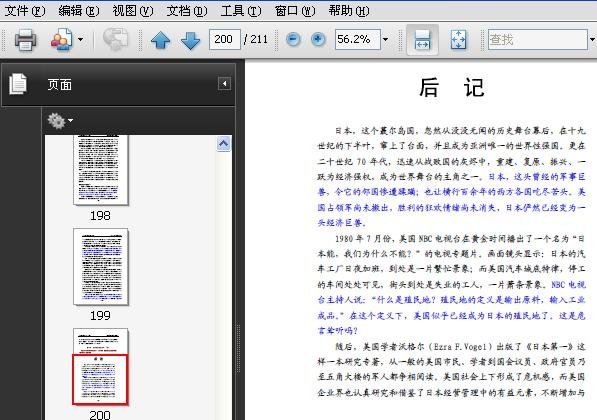Open the collaborate/share icon
This screenshot has width=597, height=420.
61,39
